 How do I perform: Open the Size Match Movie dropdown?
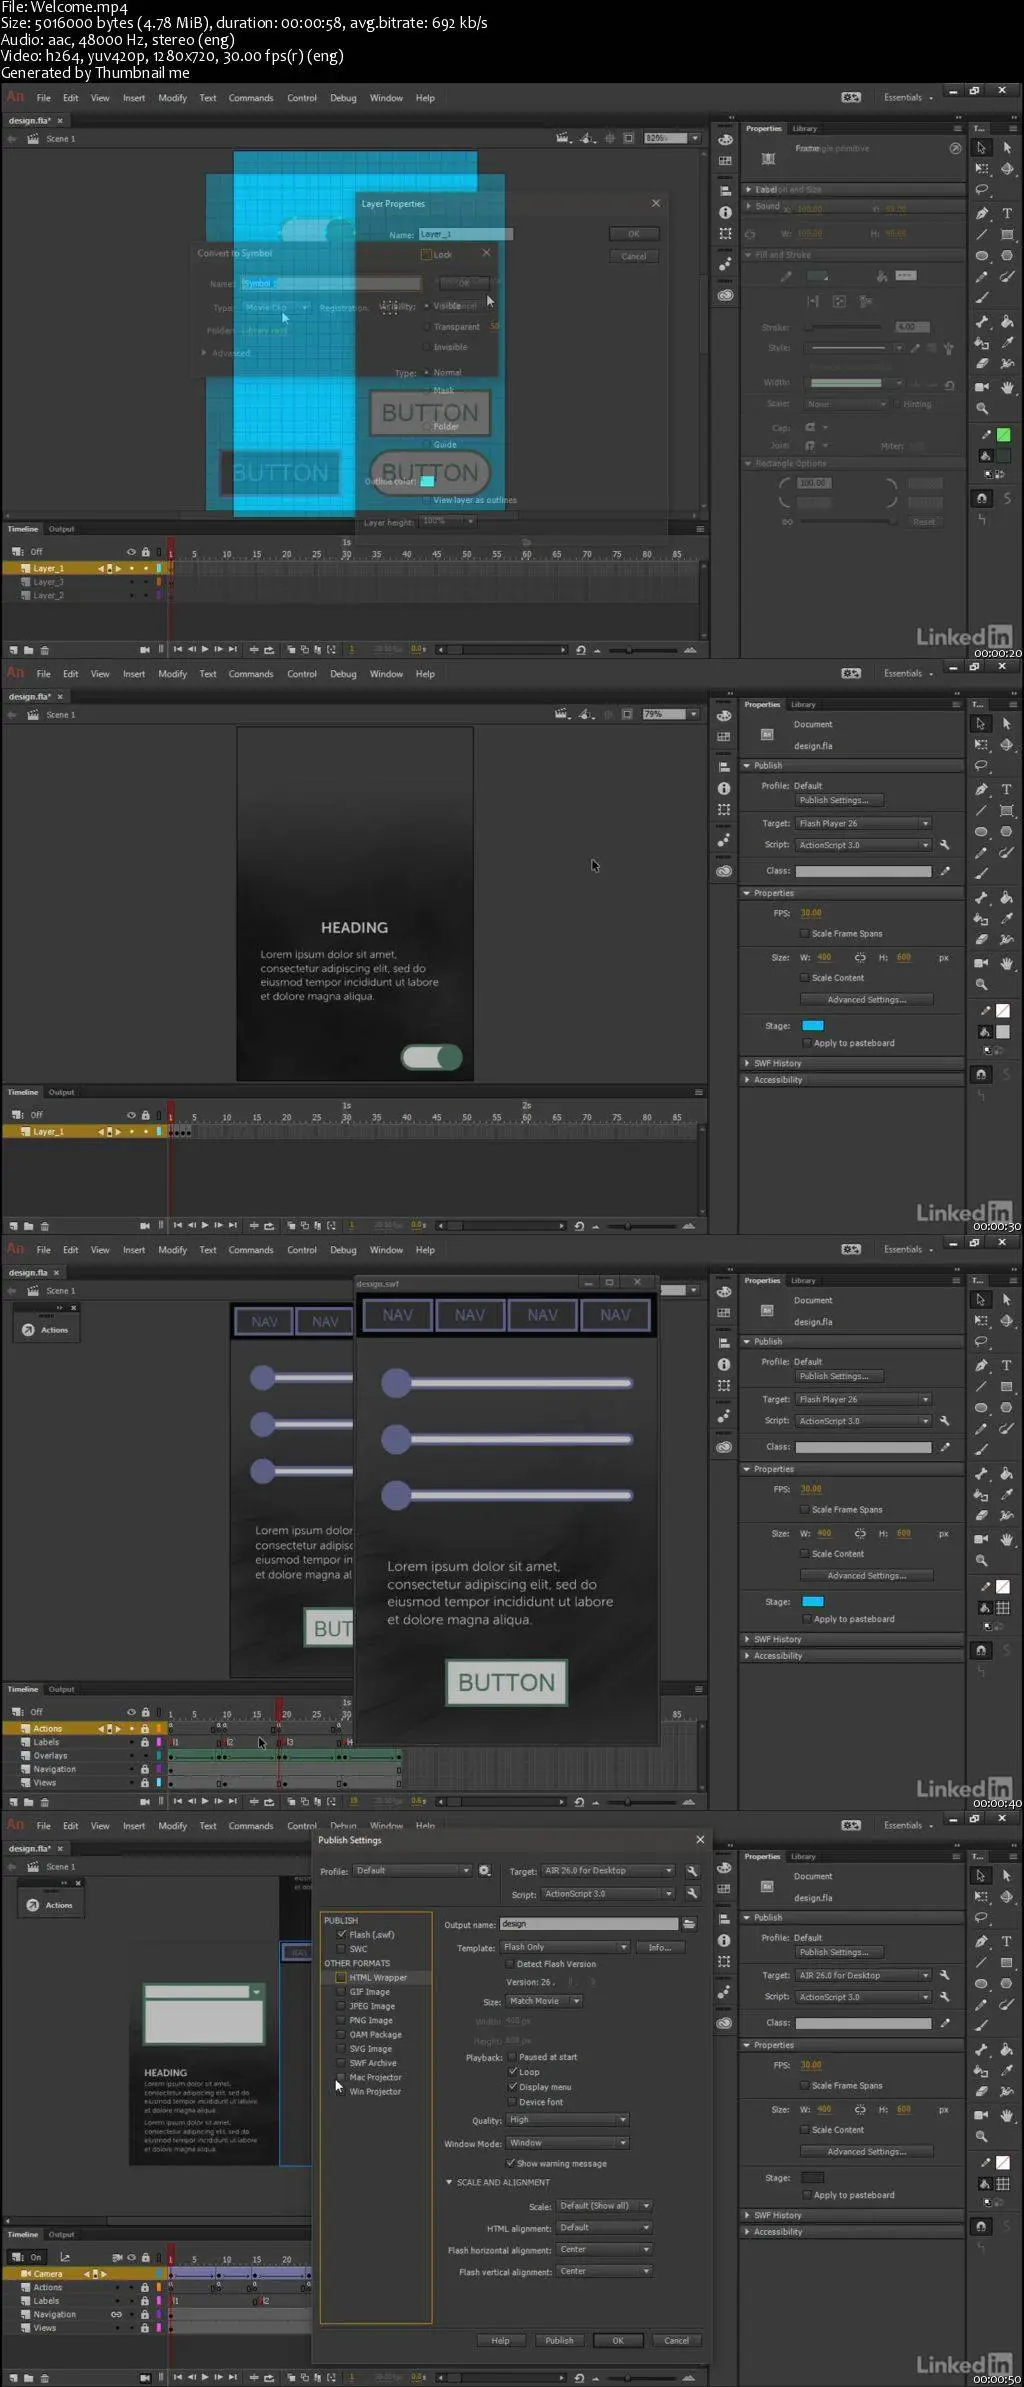(544, 2001)
